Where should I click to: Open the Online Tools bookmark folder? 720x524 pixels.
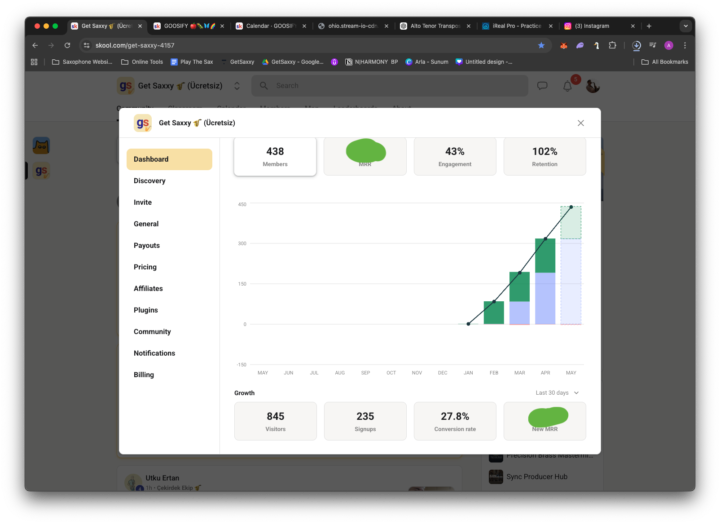[x=142, y=62]
